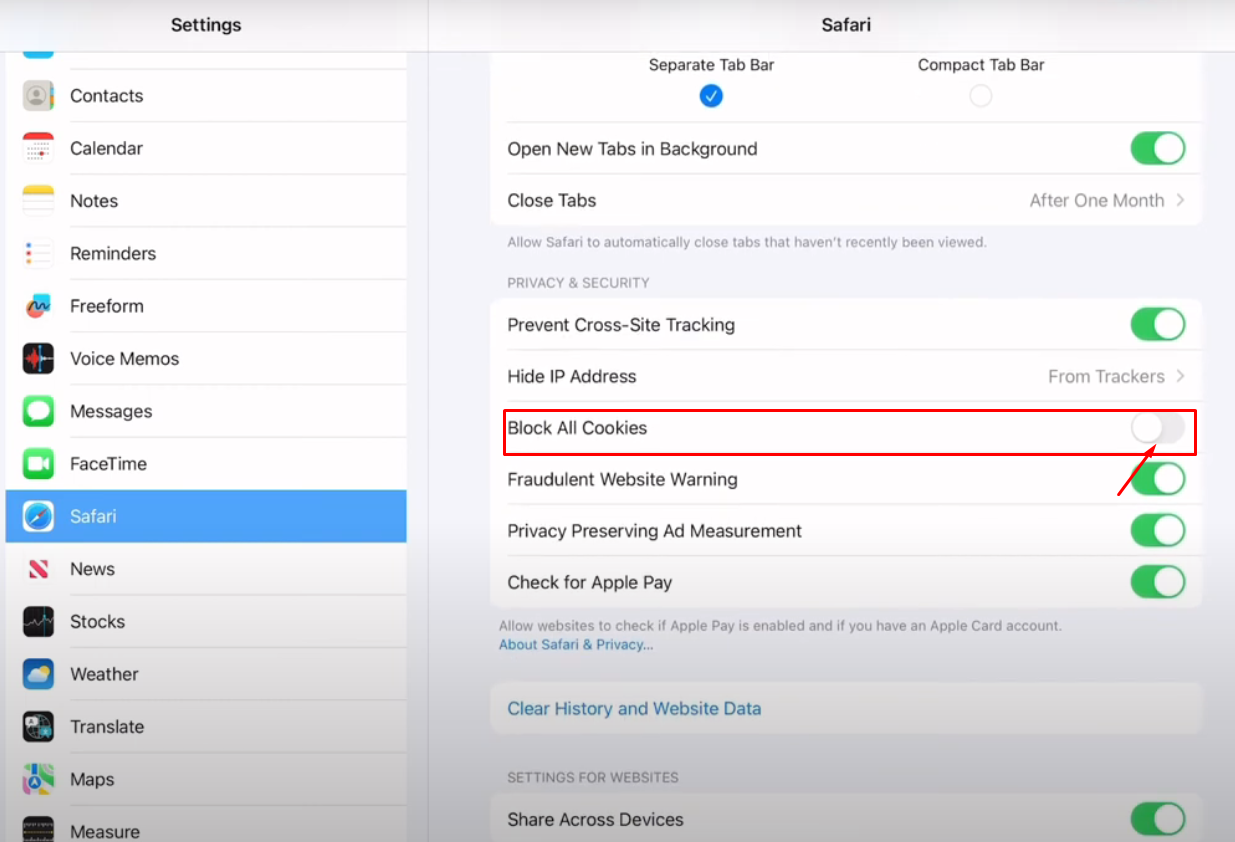Screen dimensions: 1235x842
Task: Enable the Block All Cookies switch
Action: pos(1158,428)
